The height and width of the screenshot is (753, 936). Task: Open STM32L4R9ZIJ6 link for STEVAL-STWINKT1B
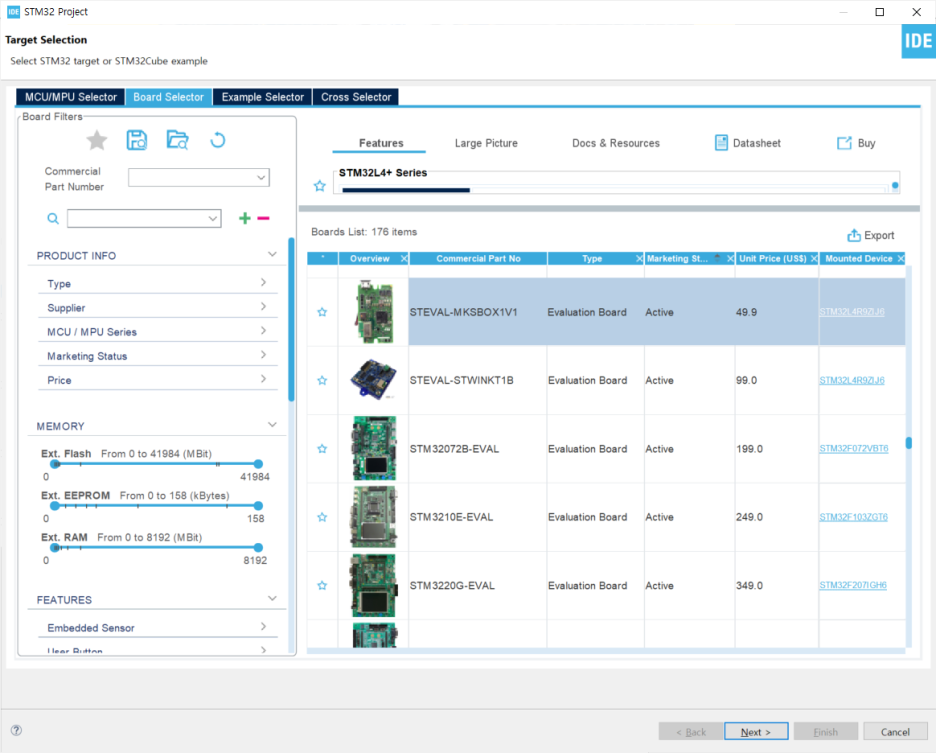[852, 380]
